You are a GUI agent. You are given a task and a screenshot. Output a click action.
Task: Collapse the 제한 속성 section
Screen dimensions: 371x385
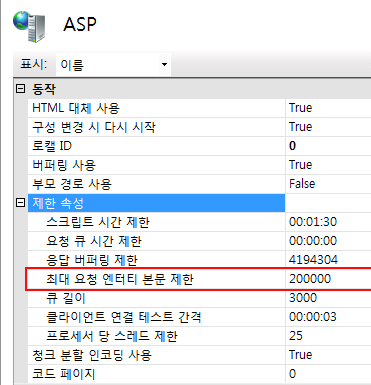pos(21,203)
